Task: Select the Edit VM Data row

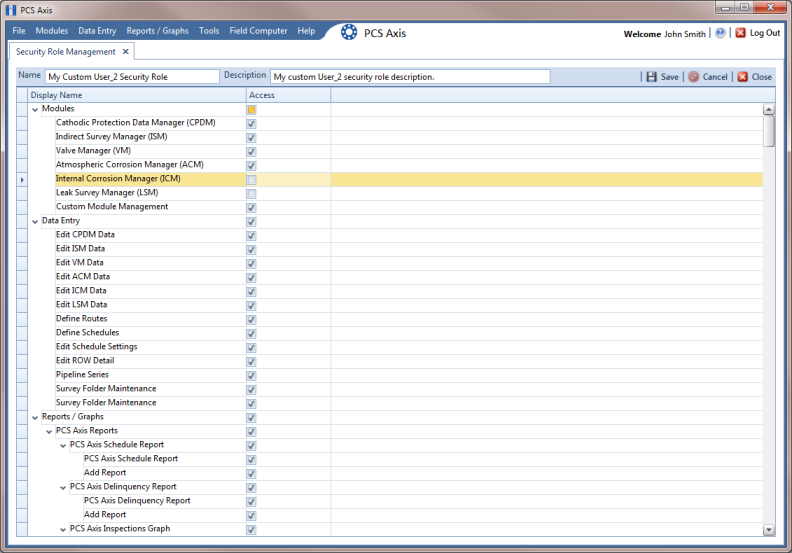Action: (395, 263)
